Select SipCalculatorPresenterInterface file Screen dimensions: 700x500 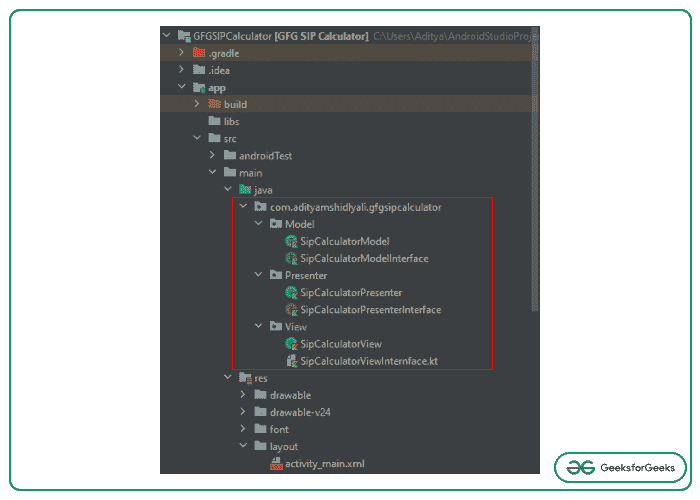coord(370,310)
